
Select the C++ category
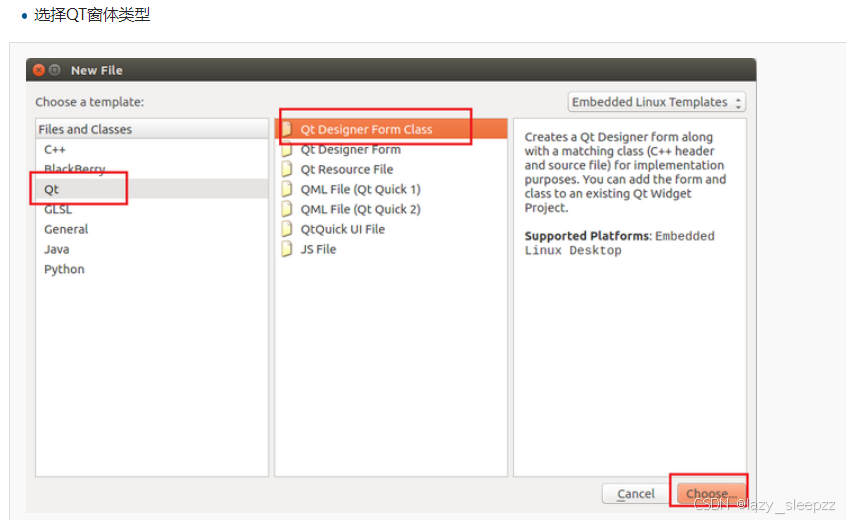pos(152,149)
